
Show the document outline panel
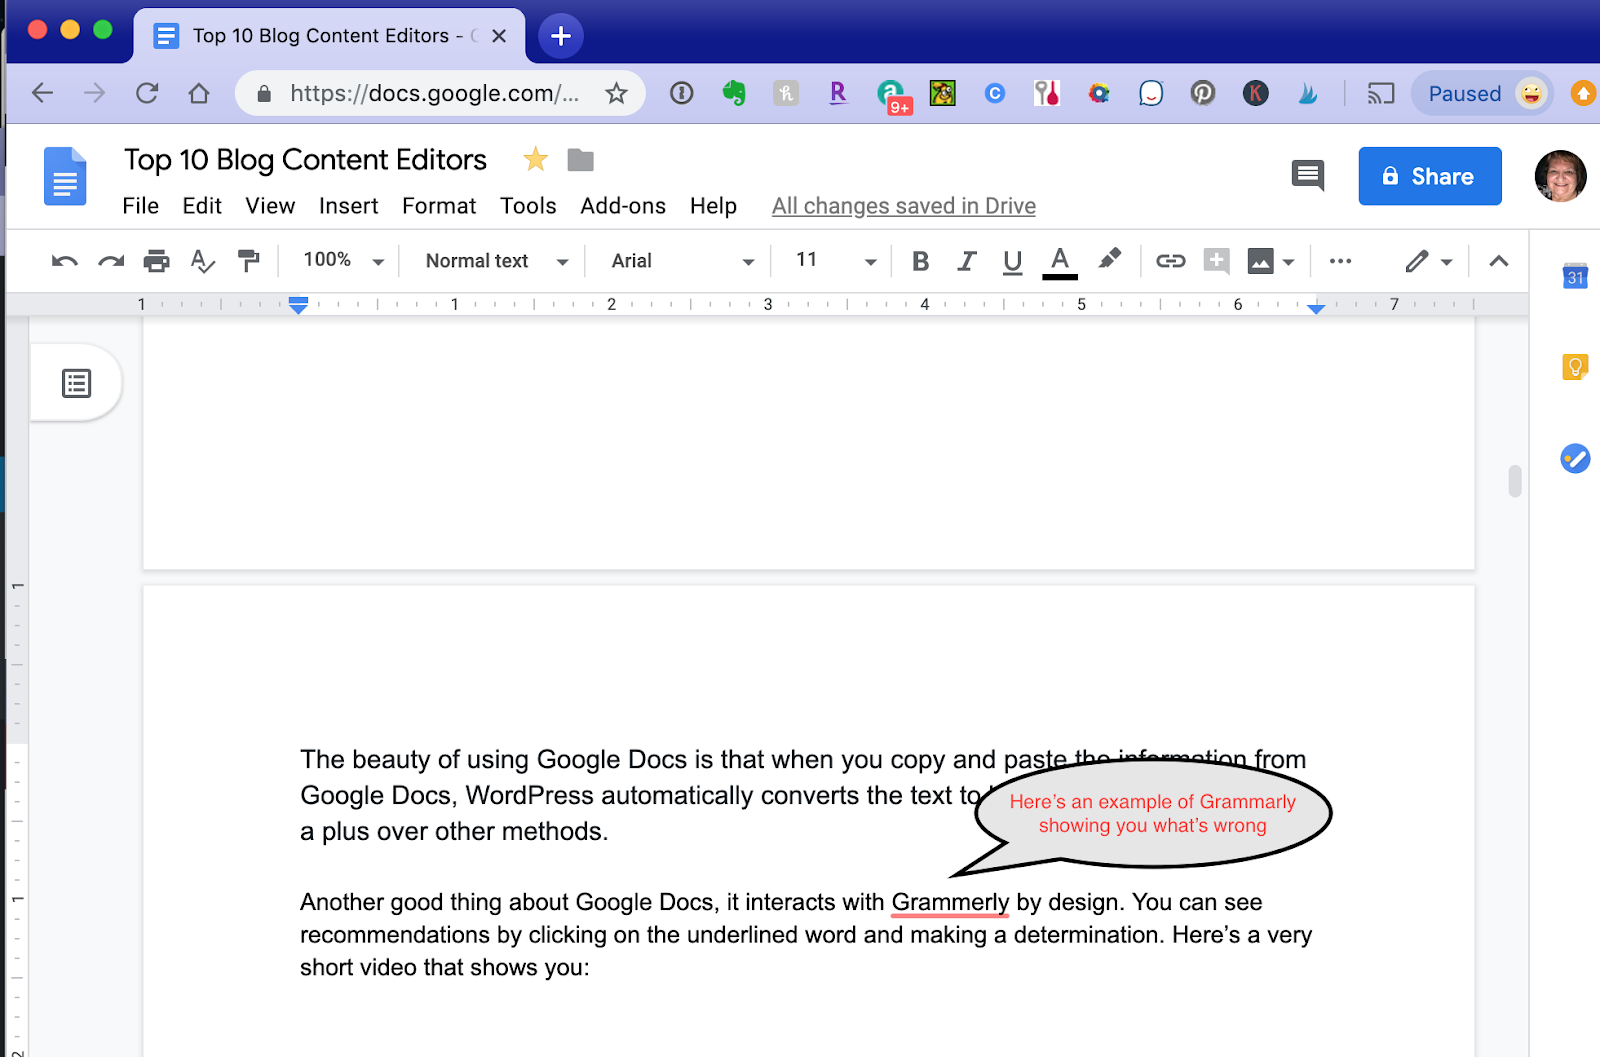tap(77, 383)
